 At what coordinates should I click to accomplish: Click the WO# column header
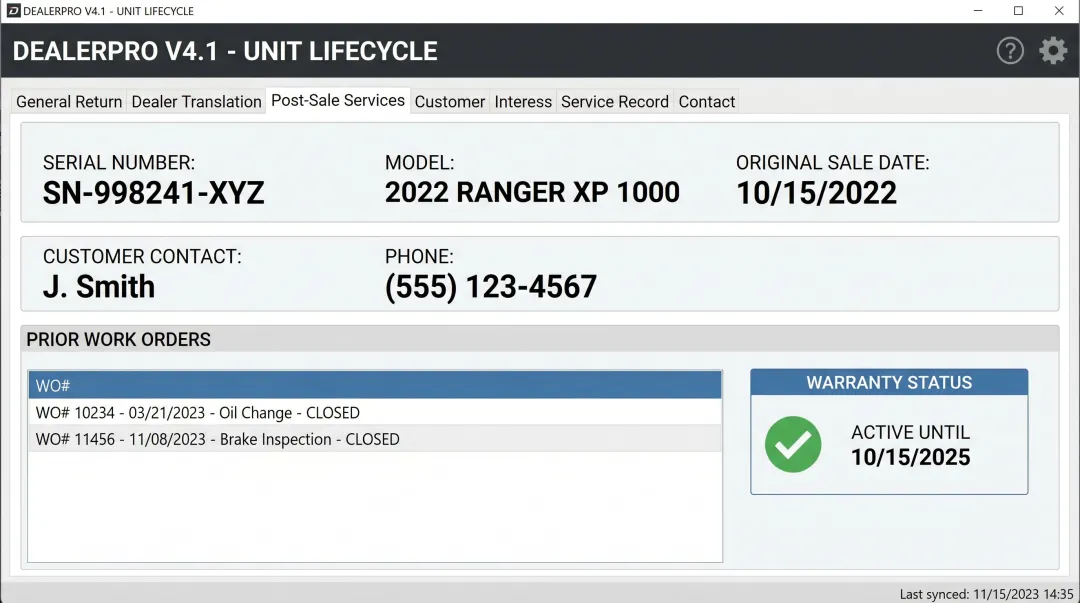coord(375,384)
